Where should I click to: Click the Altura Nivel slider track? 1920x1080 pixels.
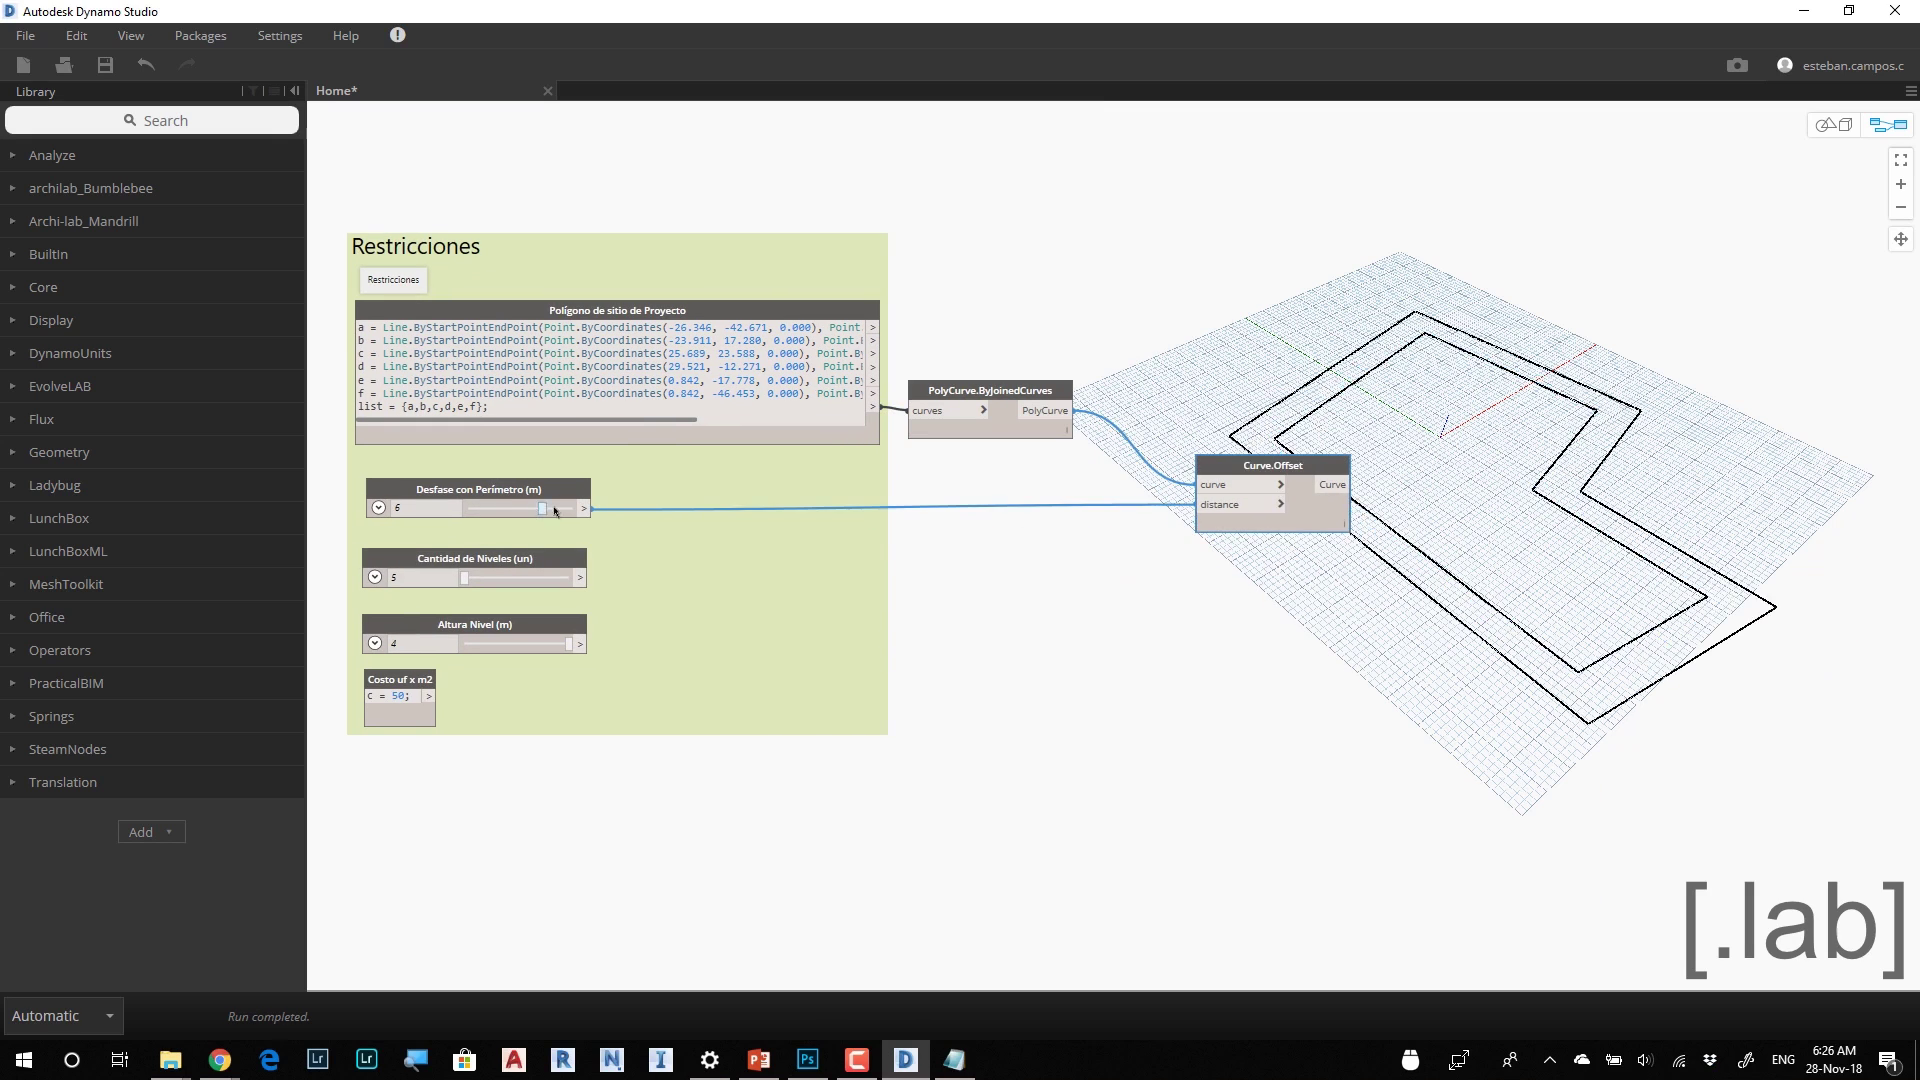coord(515,644)
